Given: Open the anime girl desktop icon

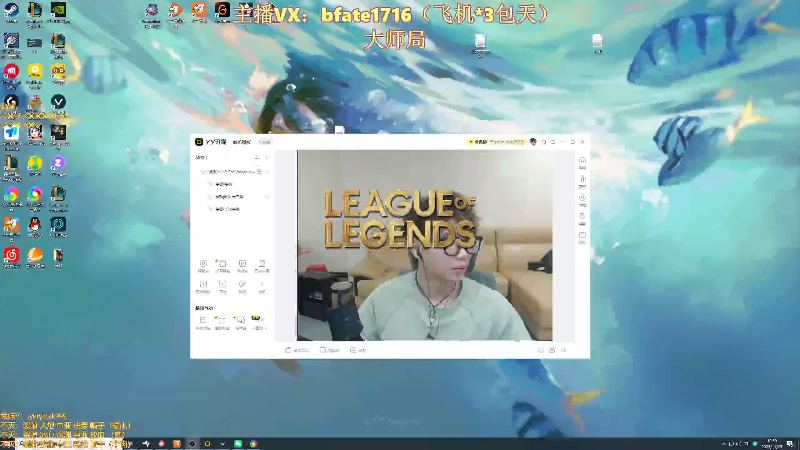Looking at the screenshot, I should 35,134.
